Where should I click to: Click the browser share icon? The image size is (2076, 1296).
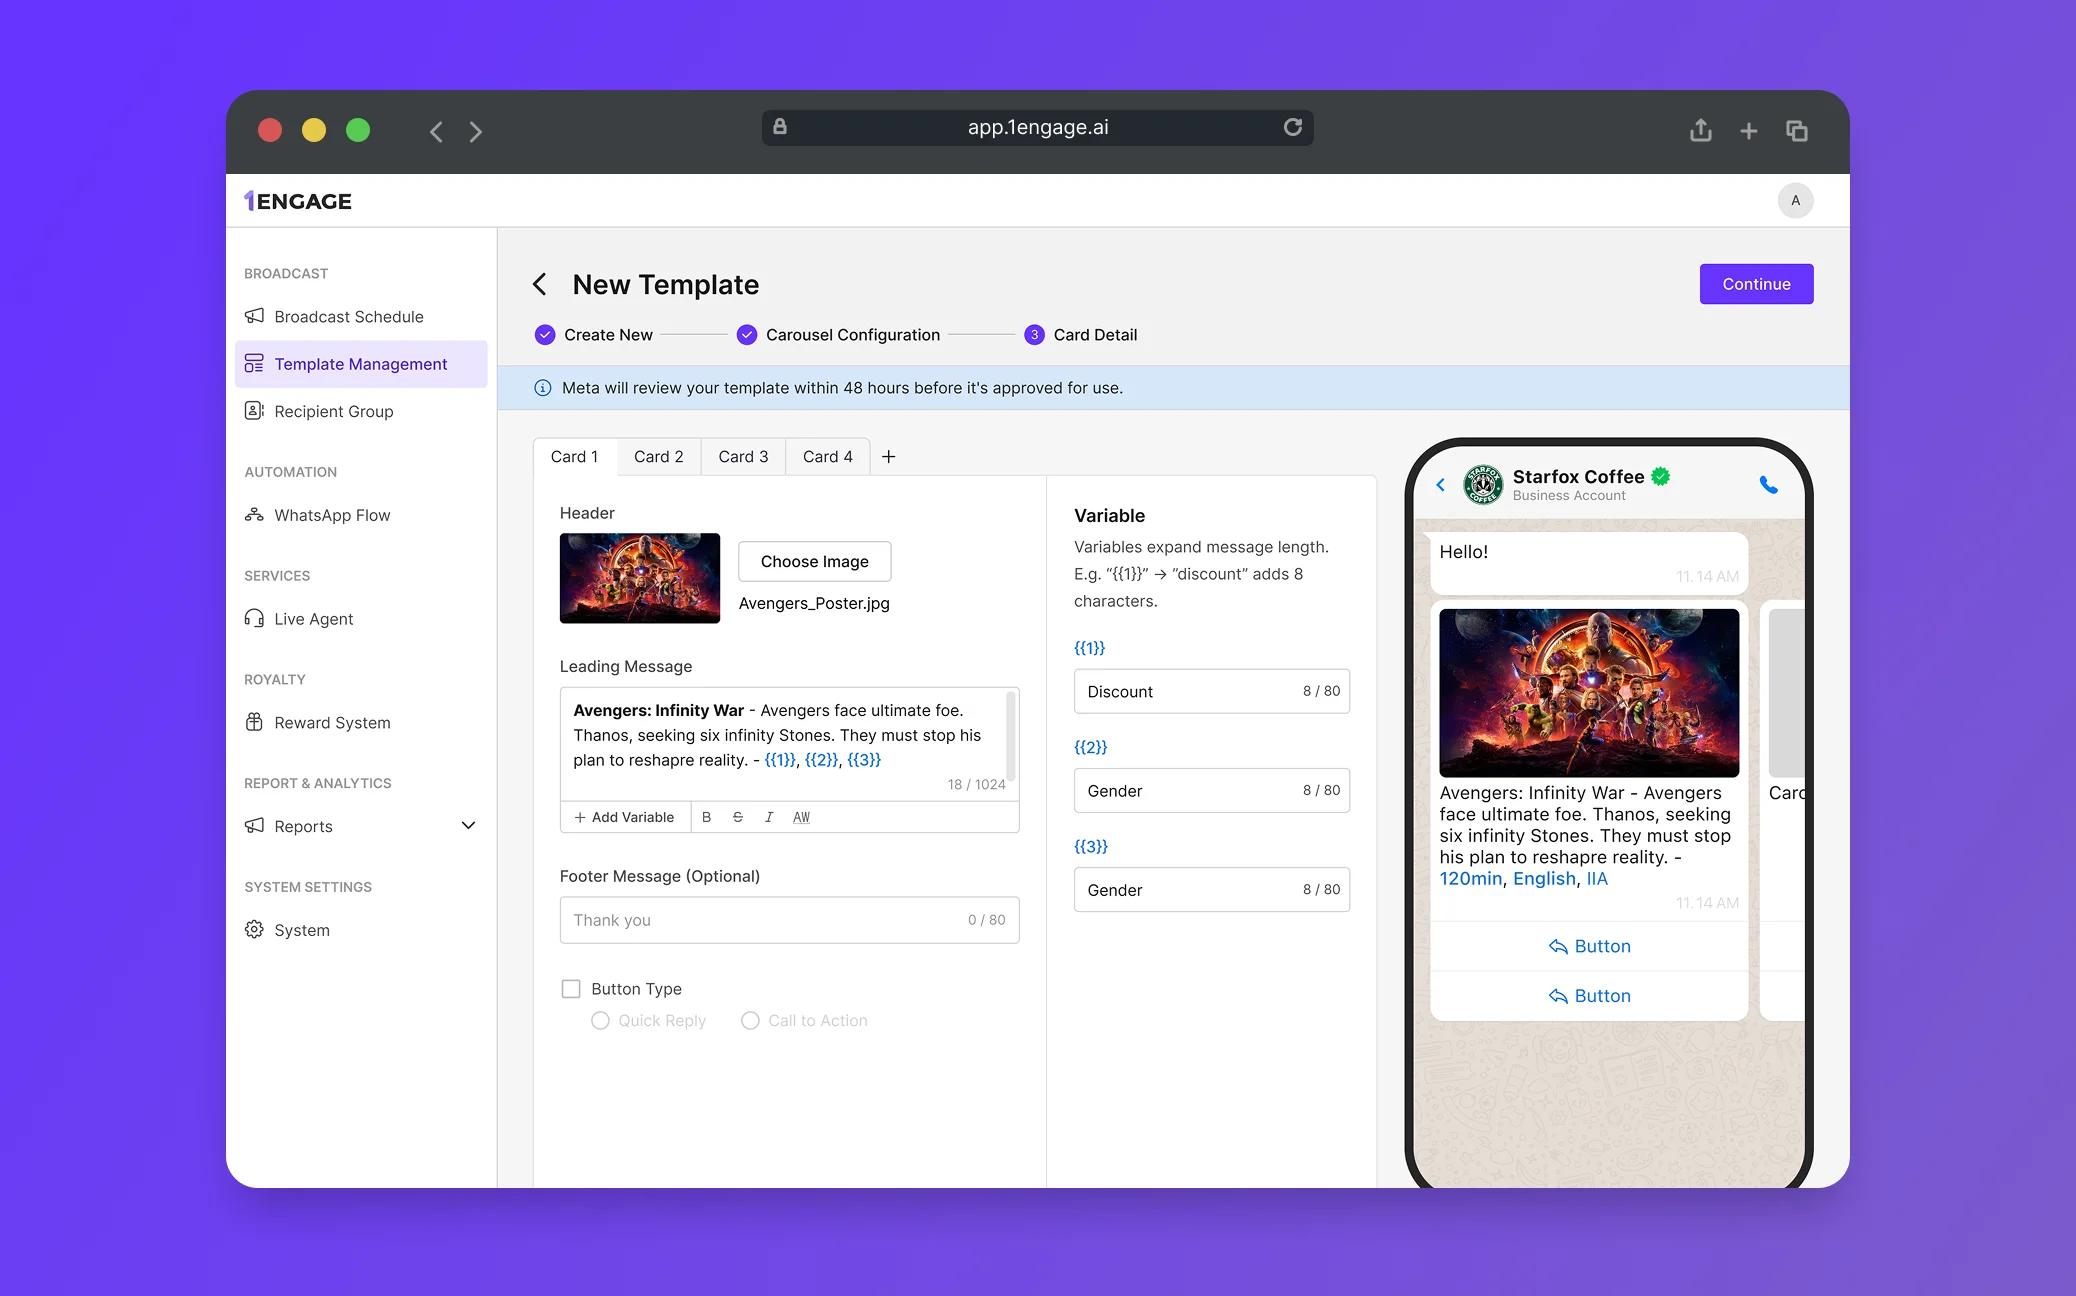1701,130
